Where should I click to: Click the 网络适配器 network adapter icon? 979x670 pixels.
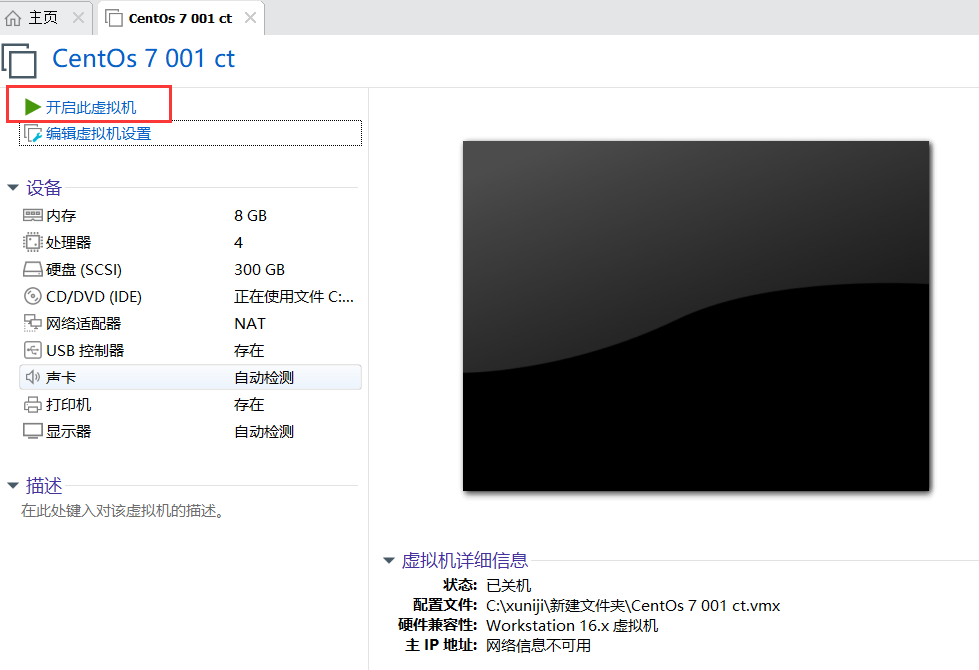[32, 323]
